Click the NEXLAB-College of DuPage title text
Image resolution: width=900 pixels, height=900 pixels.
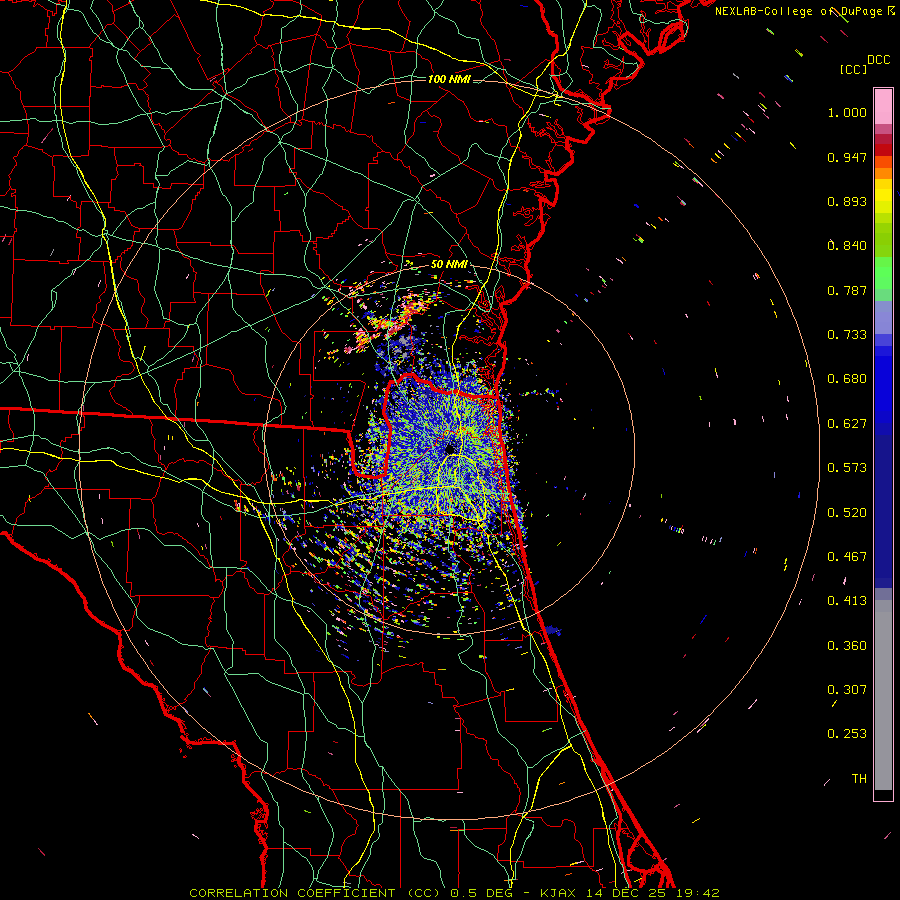click(x=804, y=11)
